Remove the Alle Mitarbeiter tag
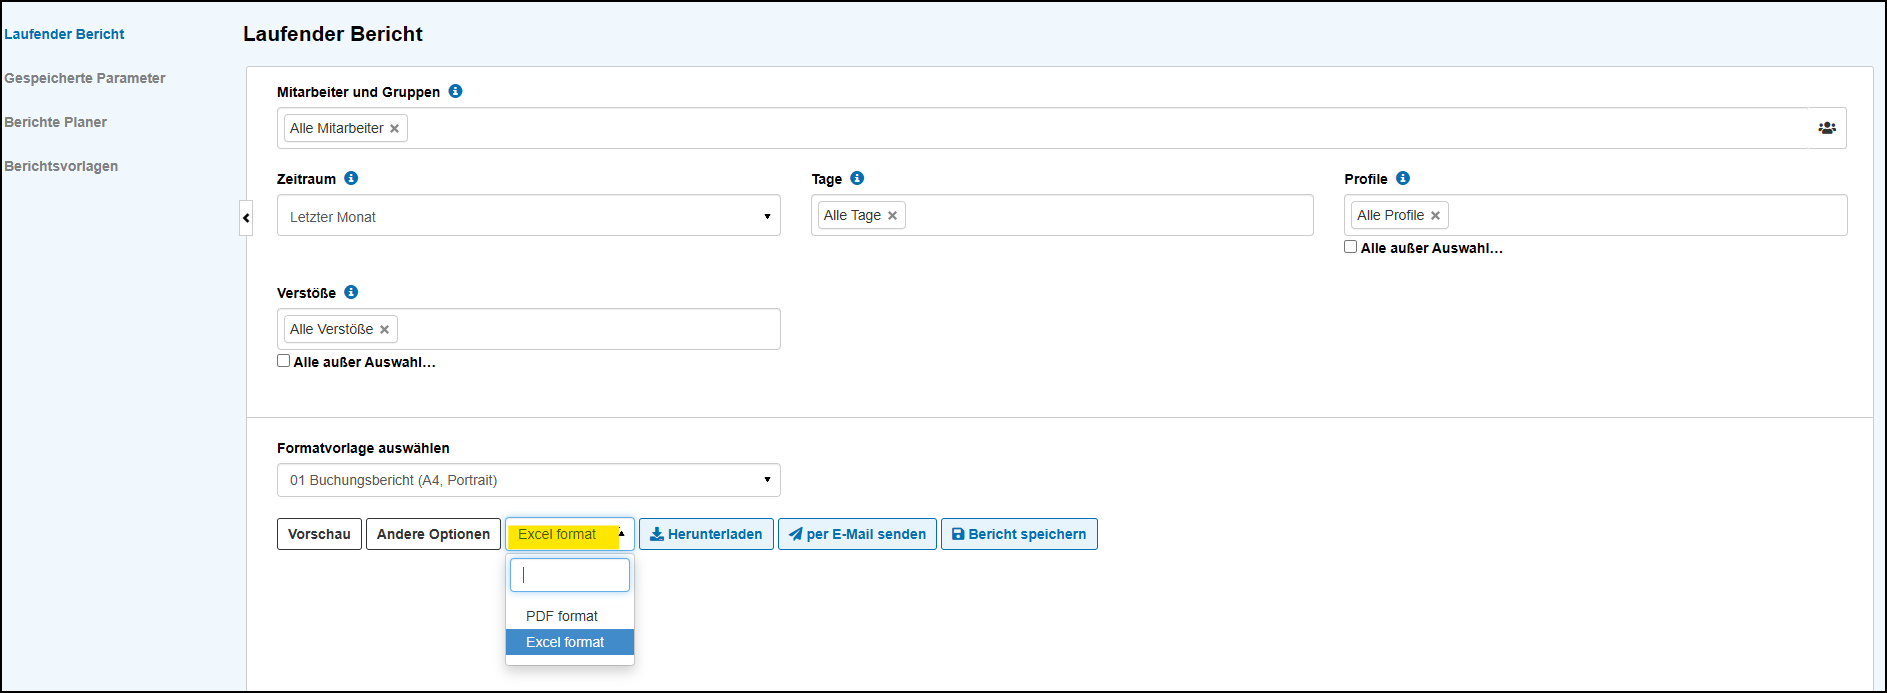Image resolution: width=1887 pixels, height=693 pixels. pos(394,129)
